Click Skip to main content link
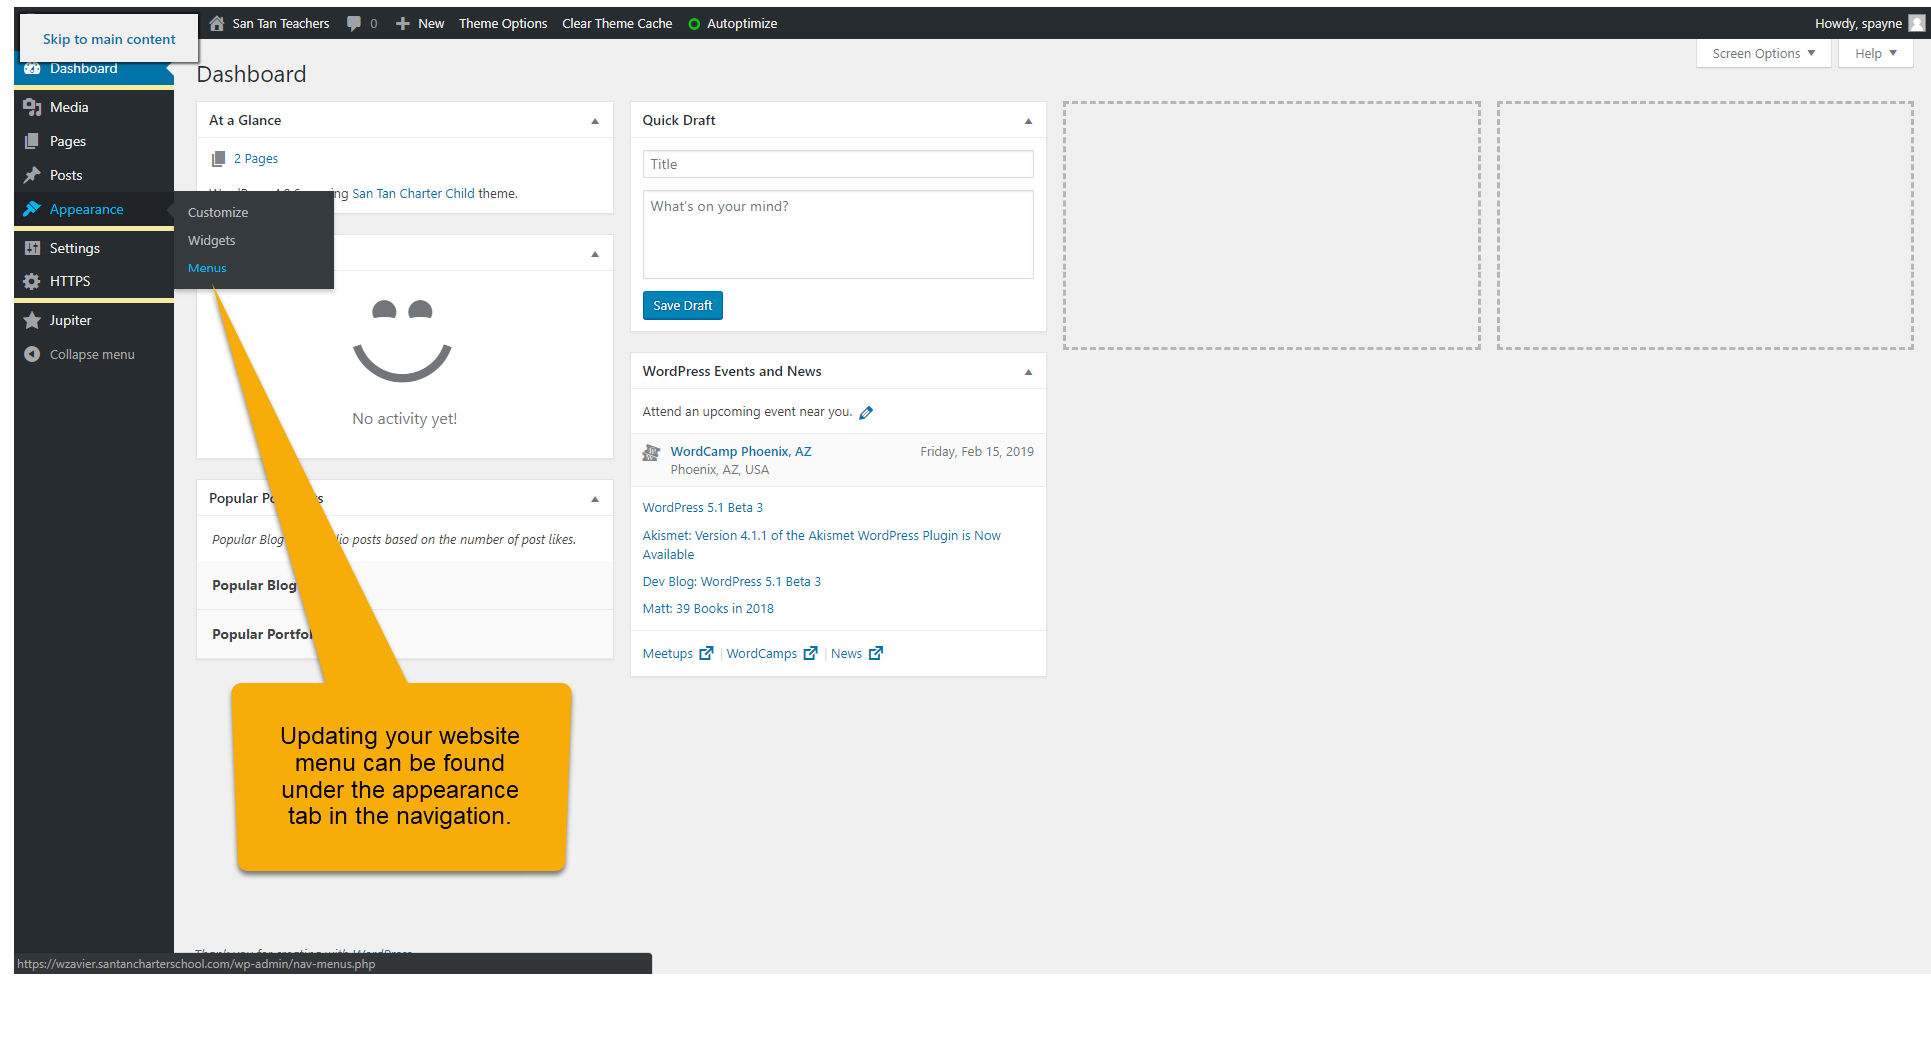 coord(109,39)
